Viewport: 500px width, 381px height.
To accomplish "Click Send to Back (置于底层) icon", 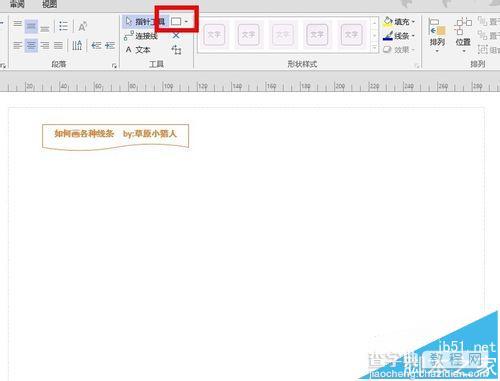I will point(482,35).
